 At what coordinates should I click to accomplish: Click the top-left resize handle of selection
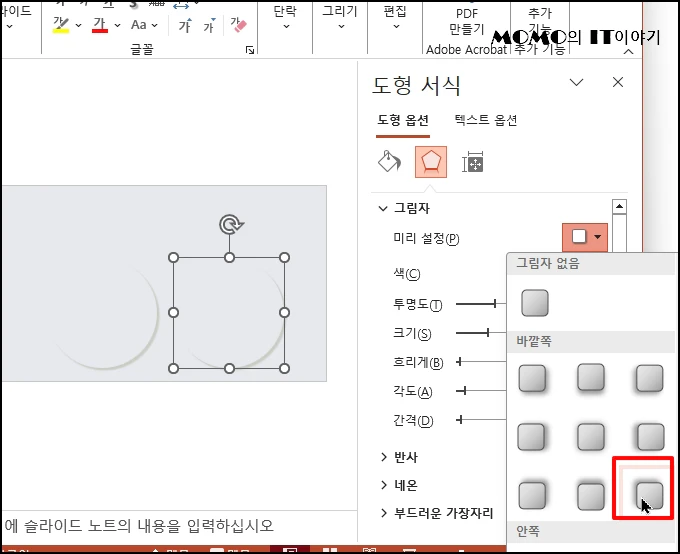pyautogui.click(x=173, y=258)
